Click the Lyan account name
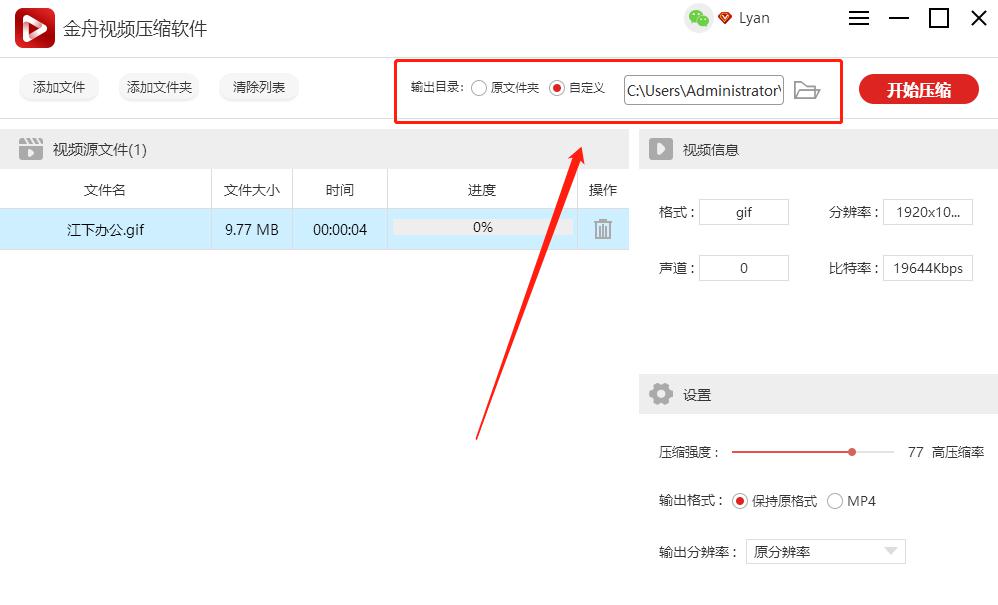This screenshot has width=998, height=605. 756,18
